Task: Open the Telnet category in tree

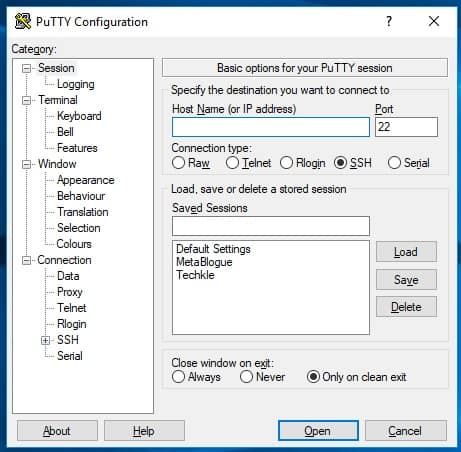Action: (x=72, y=308)
